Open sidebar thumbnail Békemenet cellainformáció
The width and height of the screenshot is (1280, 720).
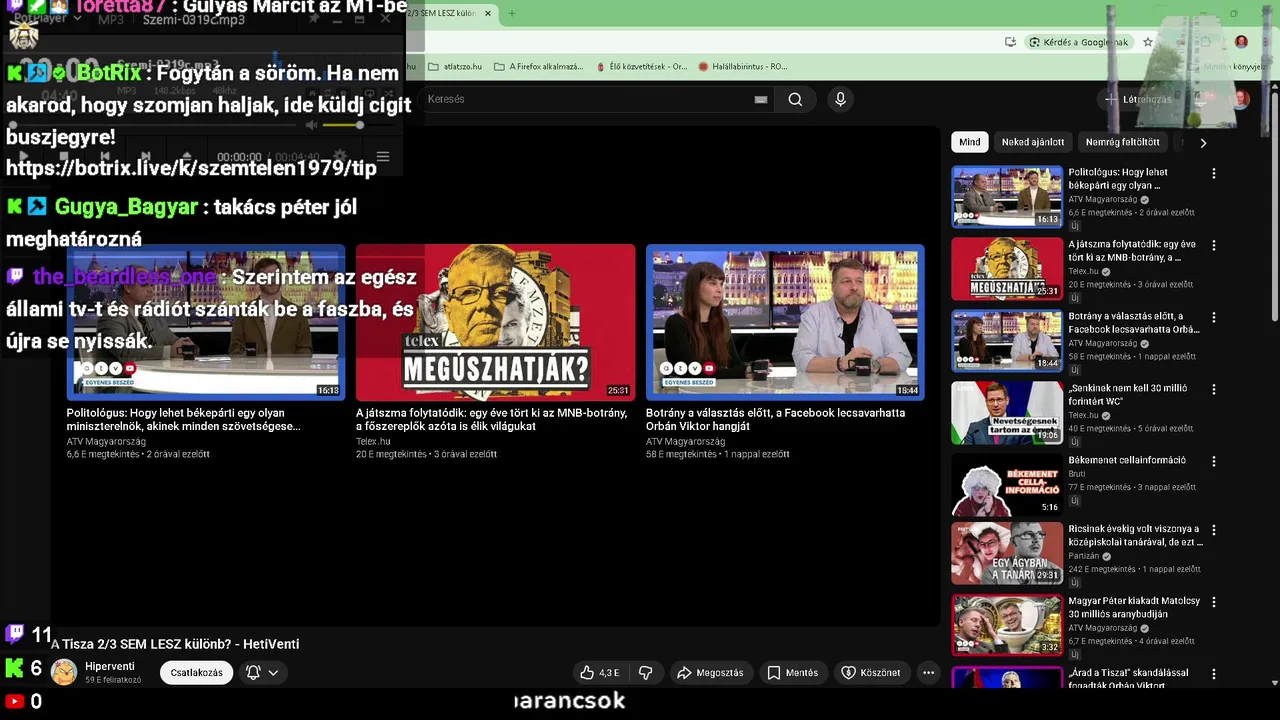1007,484
